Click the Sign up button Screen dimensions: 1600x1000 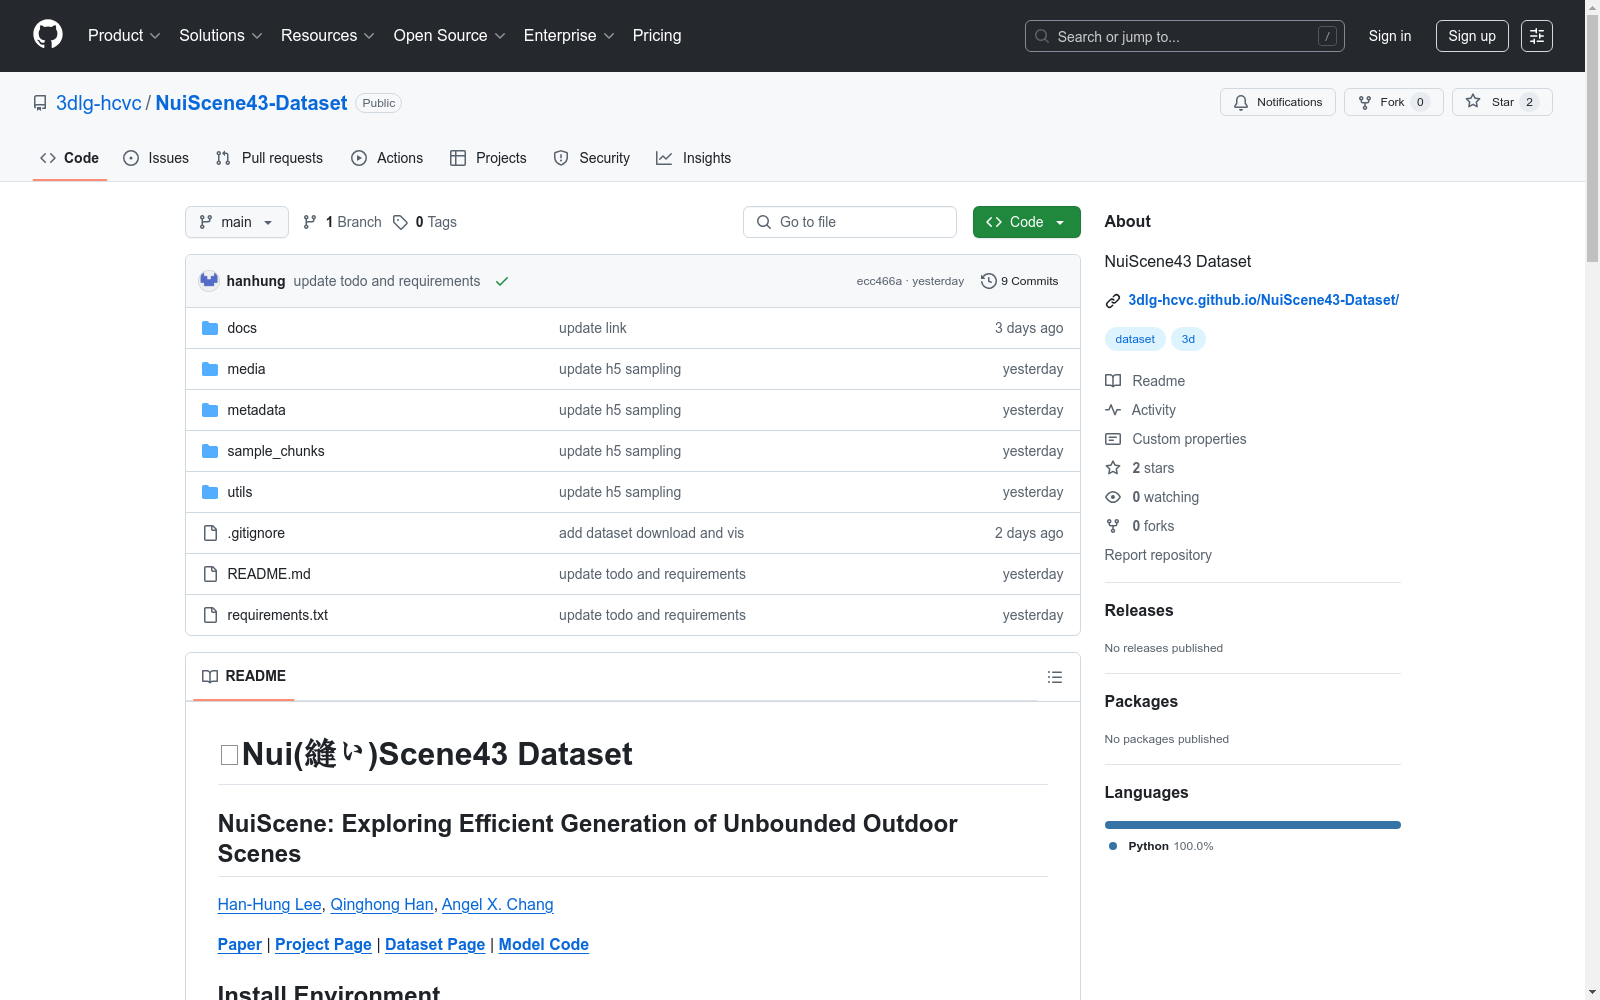[x=1472, y=36]
